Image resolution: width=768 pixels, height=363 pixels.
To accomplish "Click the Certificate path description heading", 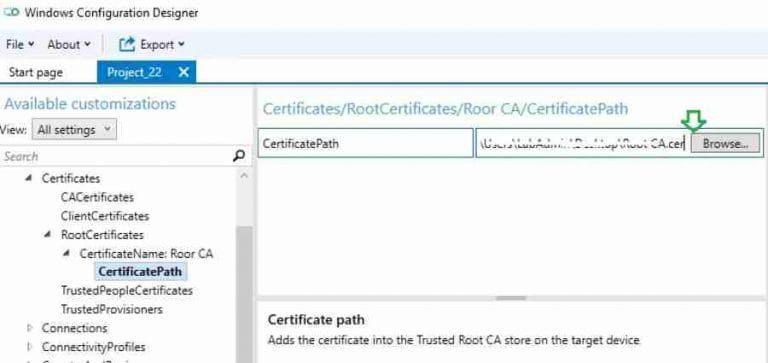I will click(316, 320).
